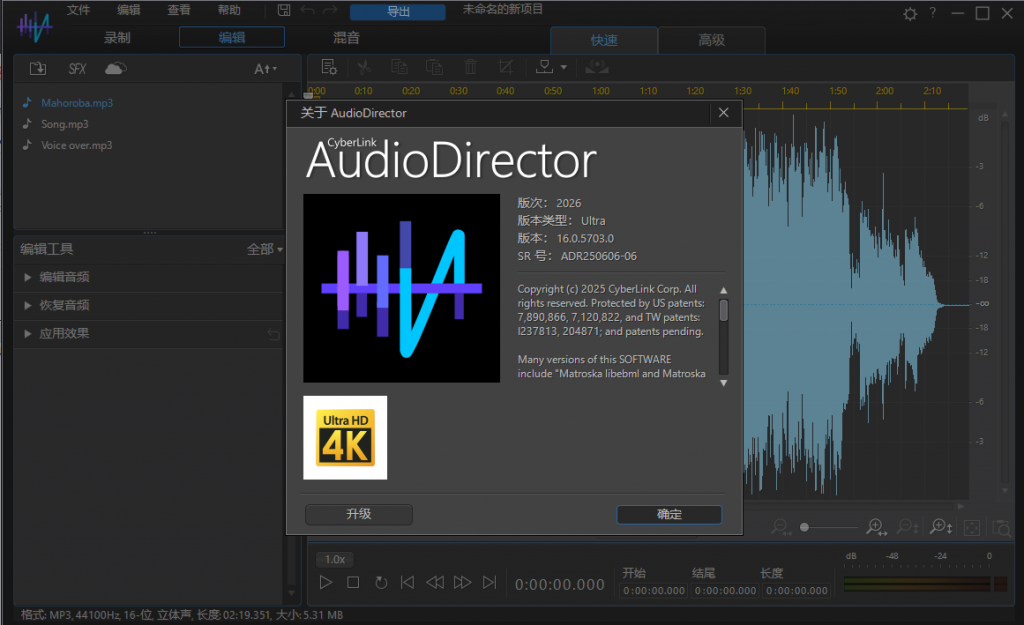Switch to the 混音 tab
Screen dimensions: 1024x625
[346, 38]
